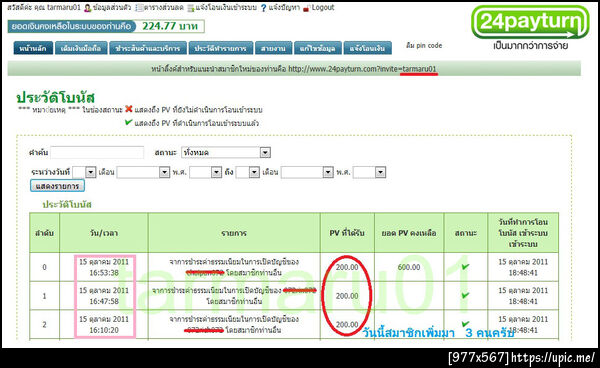Image resolution: width=600 pixels, height=368 pixels.
Task: Click the green check status in row 0
Action: 465,266
